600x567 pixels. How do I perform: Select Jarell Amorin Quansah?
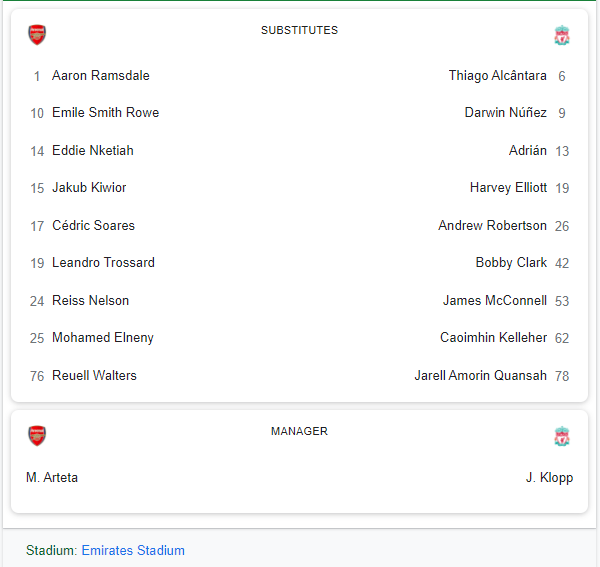(x=480, y=376)
